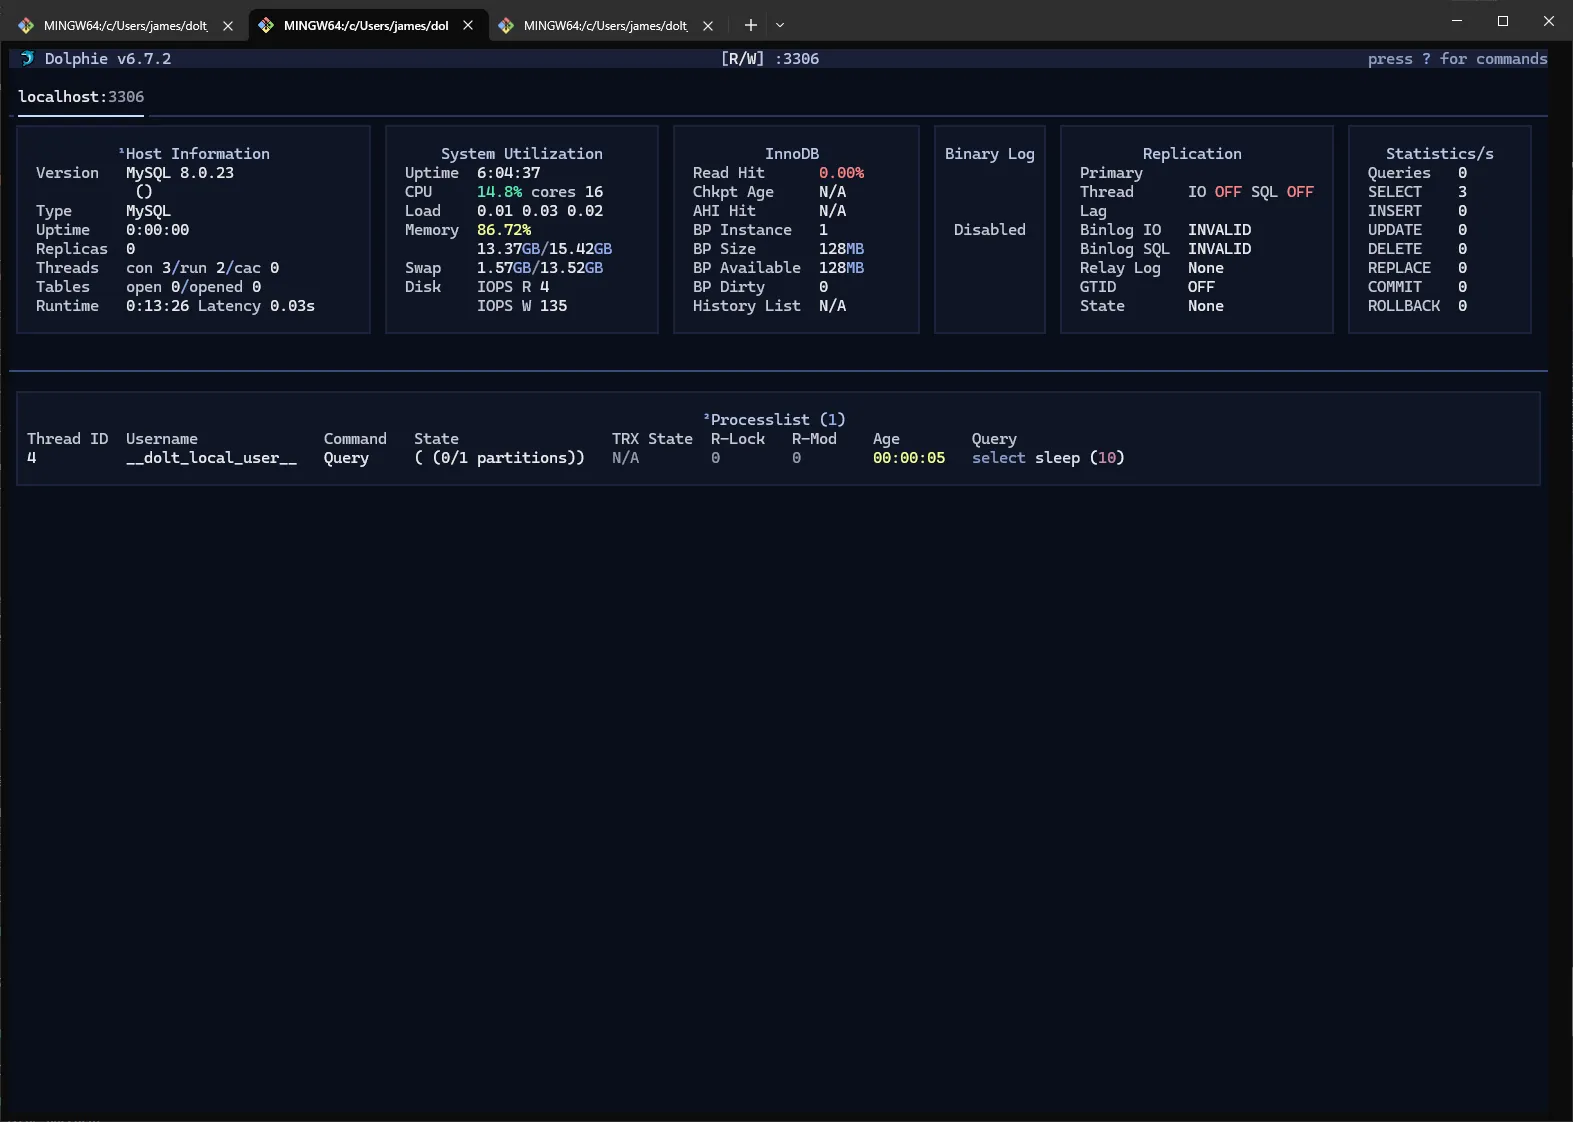Viewport: 1573px width, 1122px height.
Task: Open a new terminal tab with the plus icon
Action: pyautogui.click(x=751, y=25)
